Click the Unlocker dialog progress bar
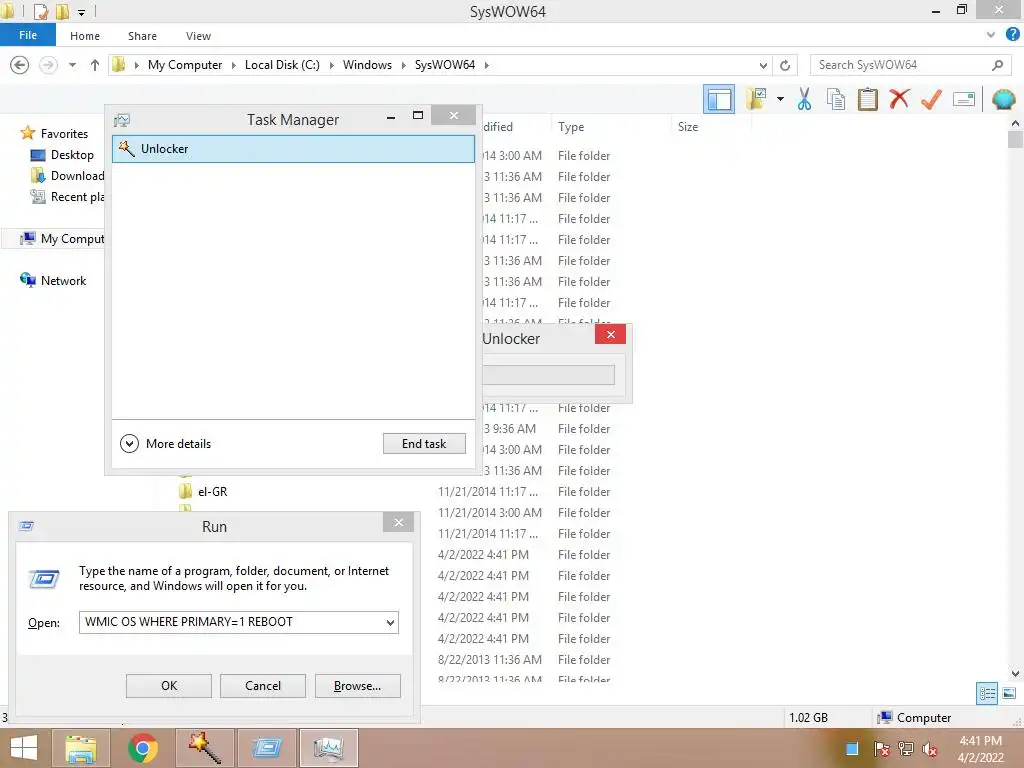This screenshot has height=768, width=1024. pyautogui.click(x=549, y=375)
